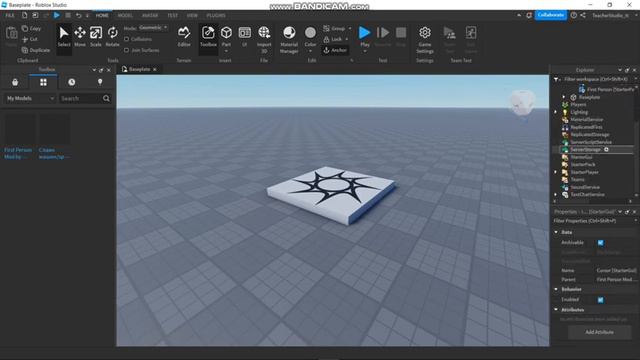640x360 pixels.
Task: Open the Lock dropdown arrow
Action: tap(347, 39)
